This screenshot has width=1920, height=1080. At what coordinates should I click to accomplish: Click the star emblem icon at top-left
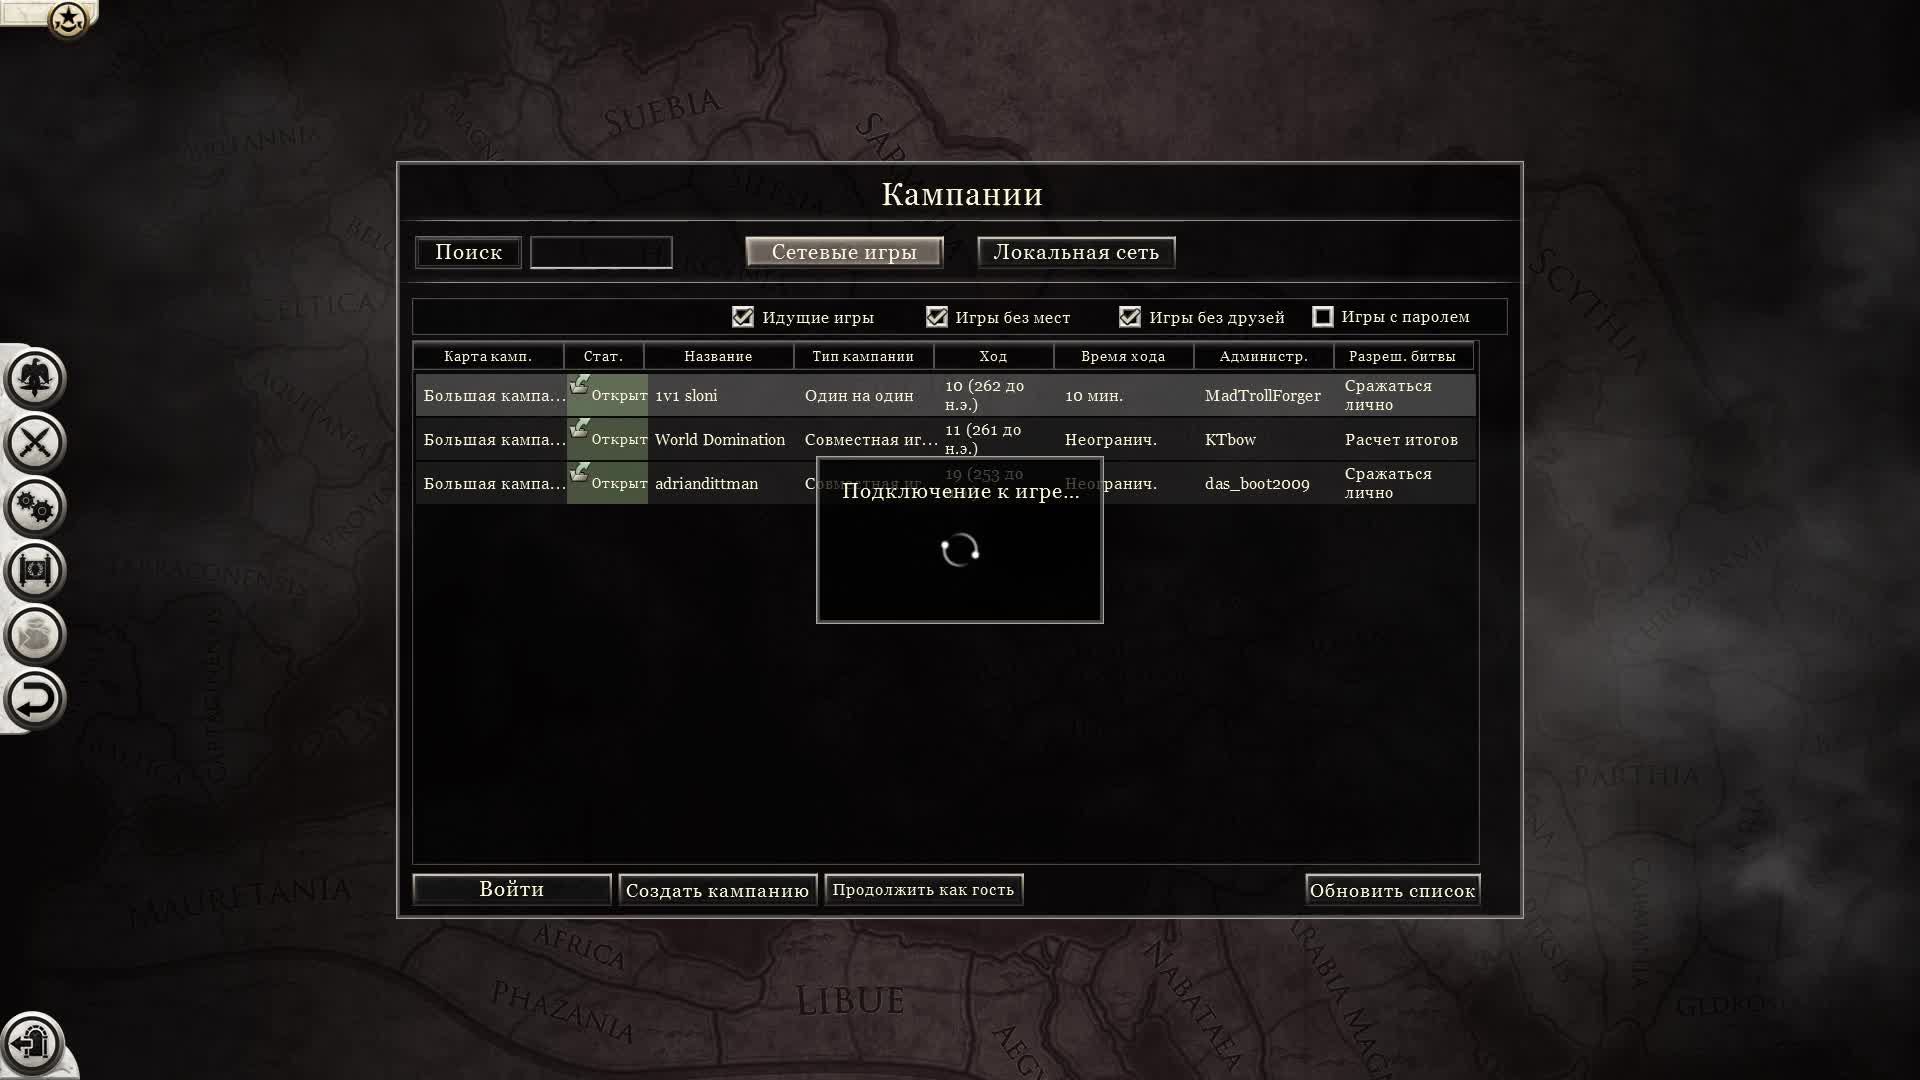click(x=68, y=19)
